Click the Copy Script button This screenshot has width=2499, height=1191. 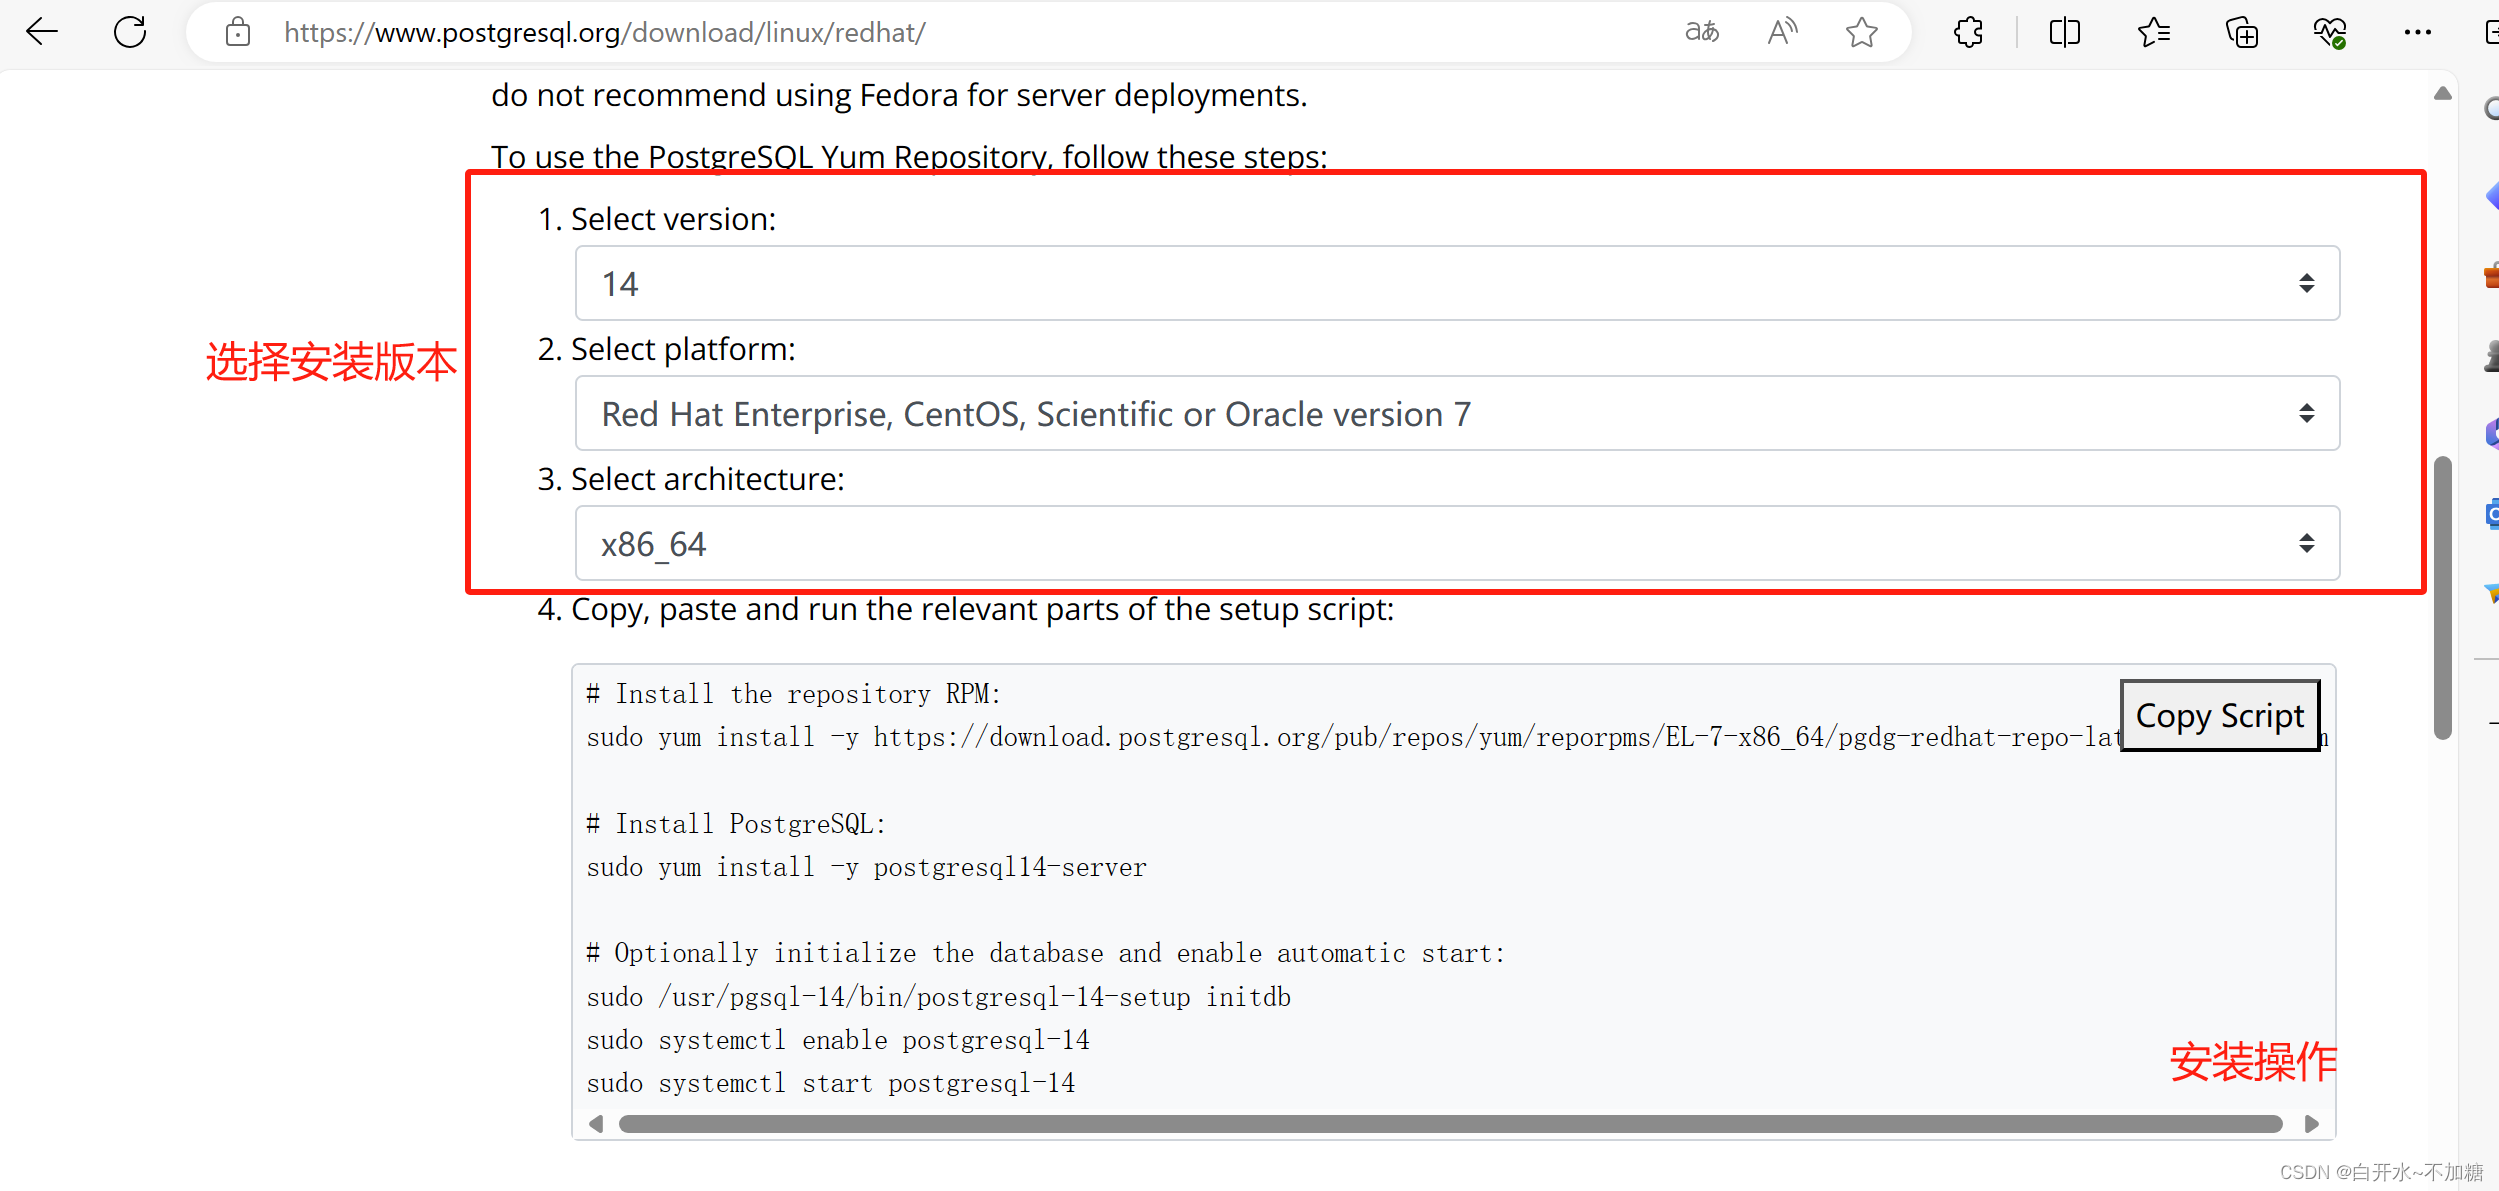click(x=2219, y=716)
